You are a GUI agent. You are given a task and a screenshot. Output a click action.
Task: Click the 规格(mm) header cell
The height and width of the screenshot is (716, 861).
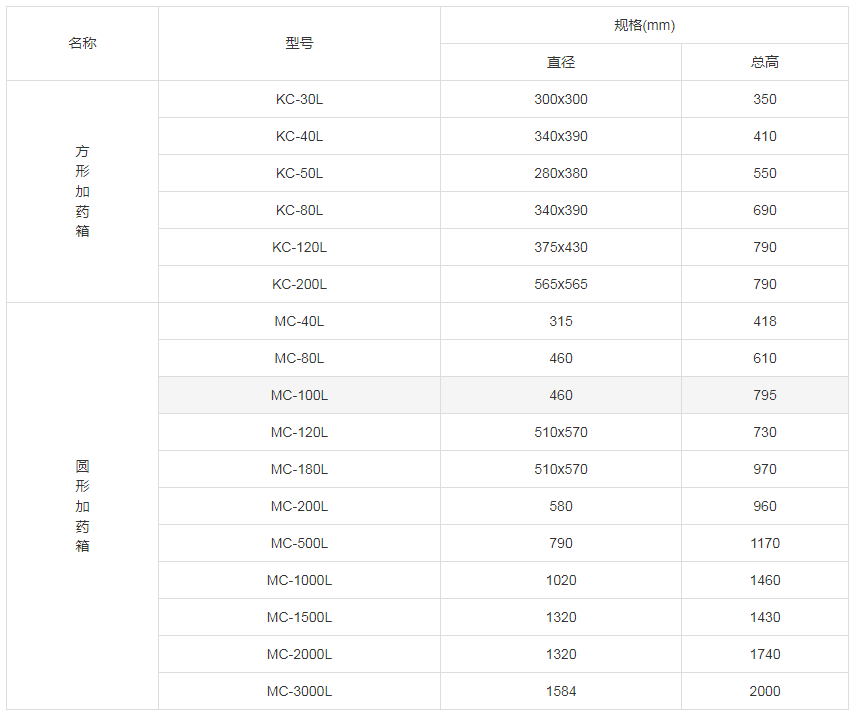point(644,26)
